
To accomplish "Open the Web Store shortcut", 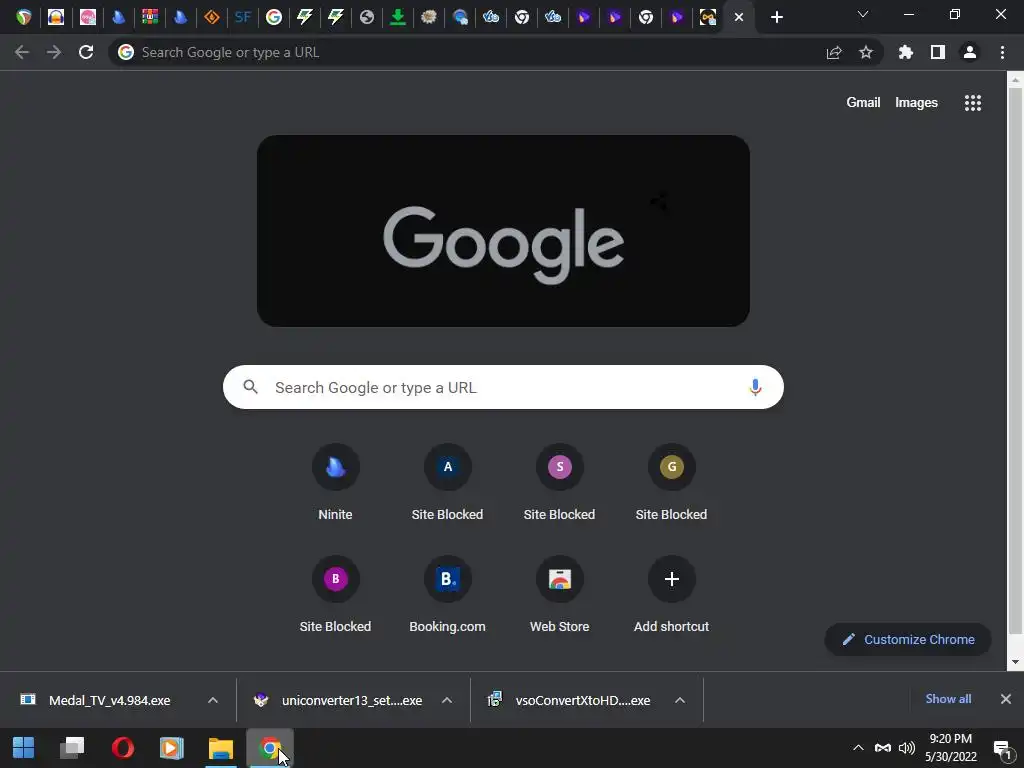I will tap(559, 594).
